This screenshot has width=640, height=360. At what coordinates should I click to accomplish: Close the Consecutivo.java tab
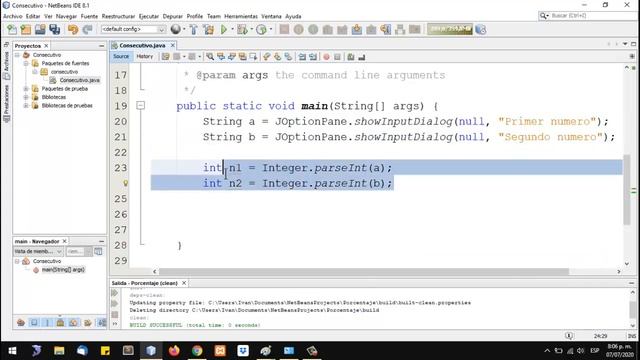[173, 45]
